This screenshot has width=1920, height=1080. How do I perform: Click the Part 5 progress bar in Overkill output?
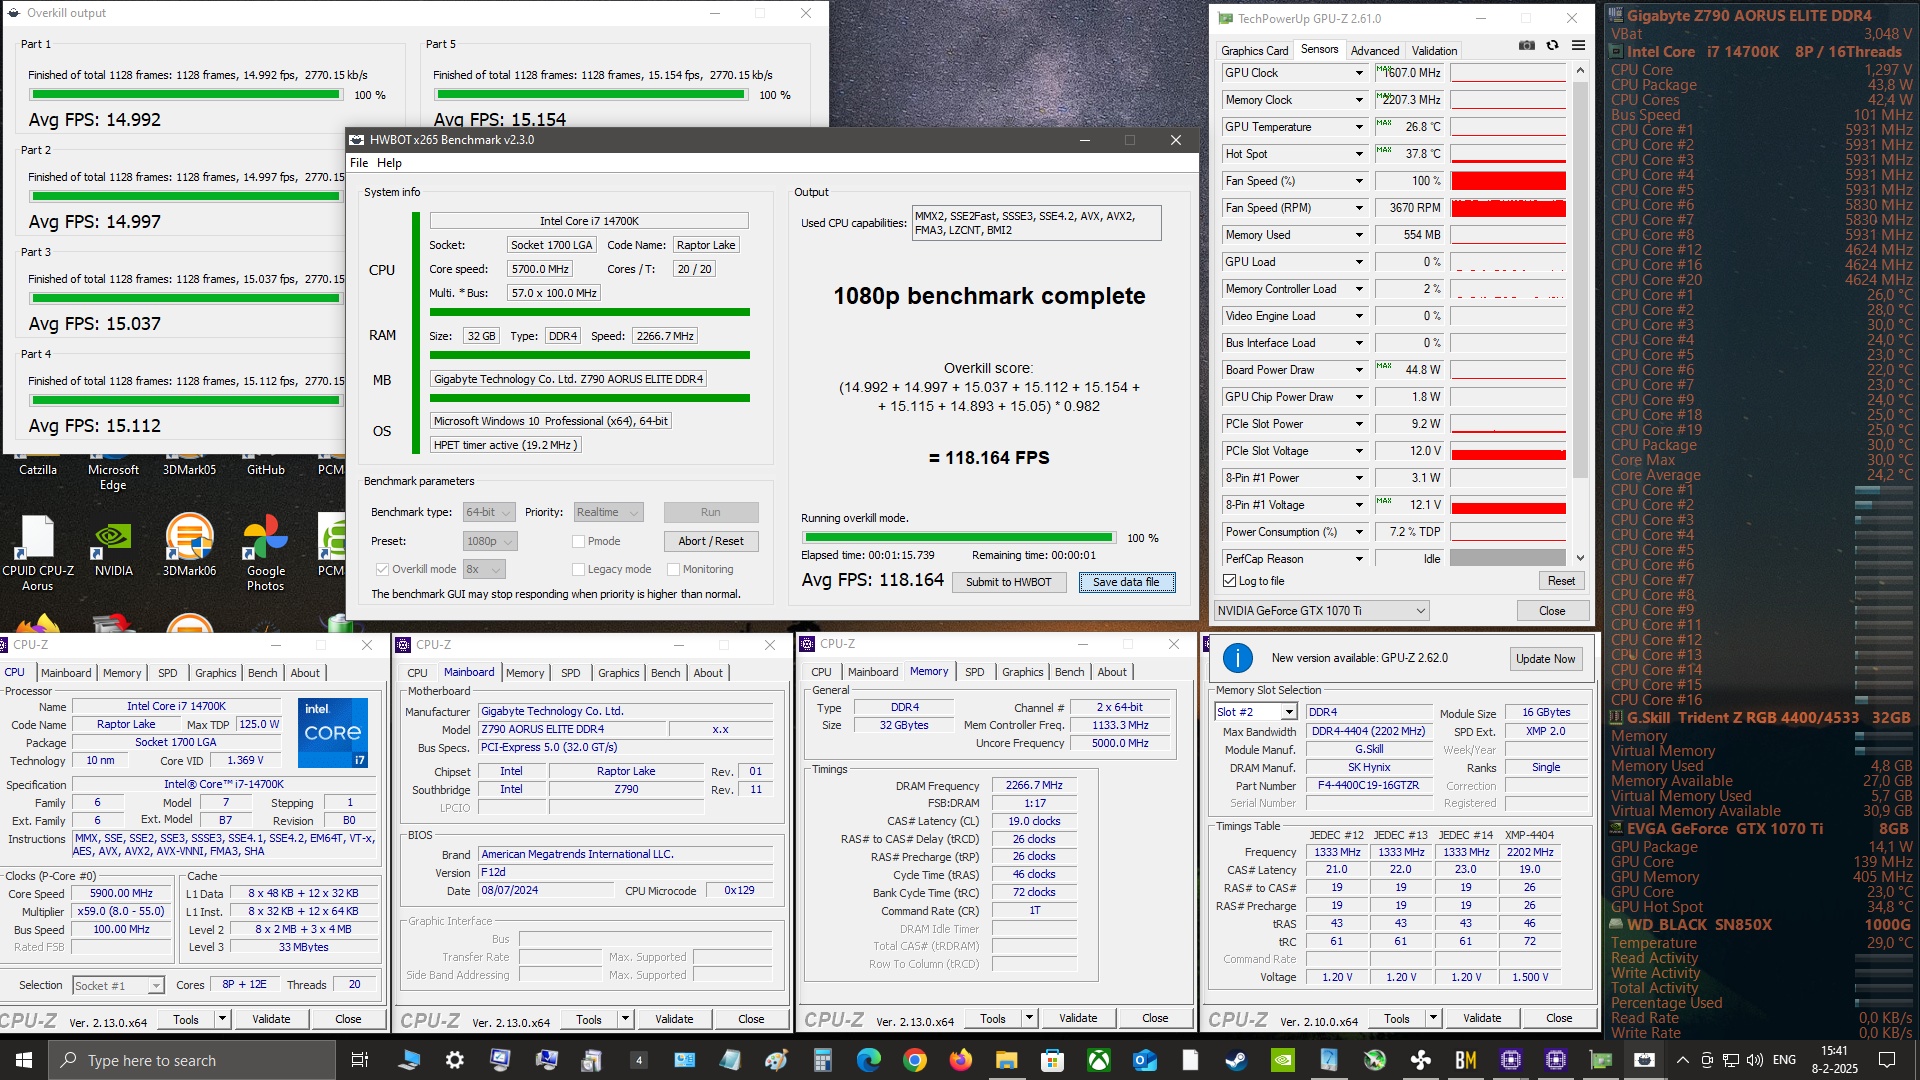coord(591,95)
